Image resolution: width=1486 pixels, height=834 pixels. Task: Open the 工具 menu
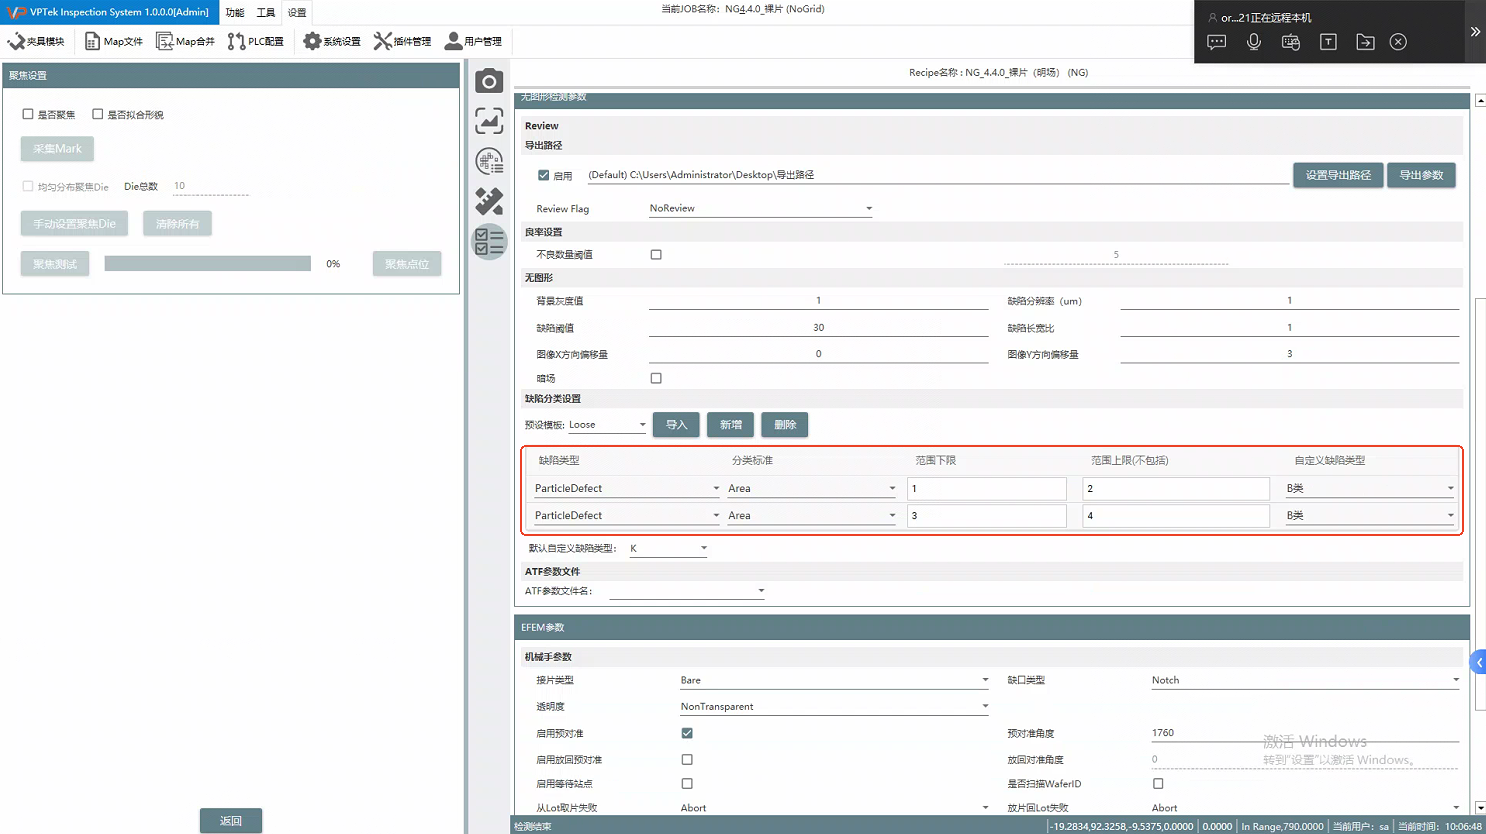tap(265, 12)
